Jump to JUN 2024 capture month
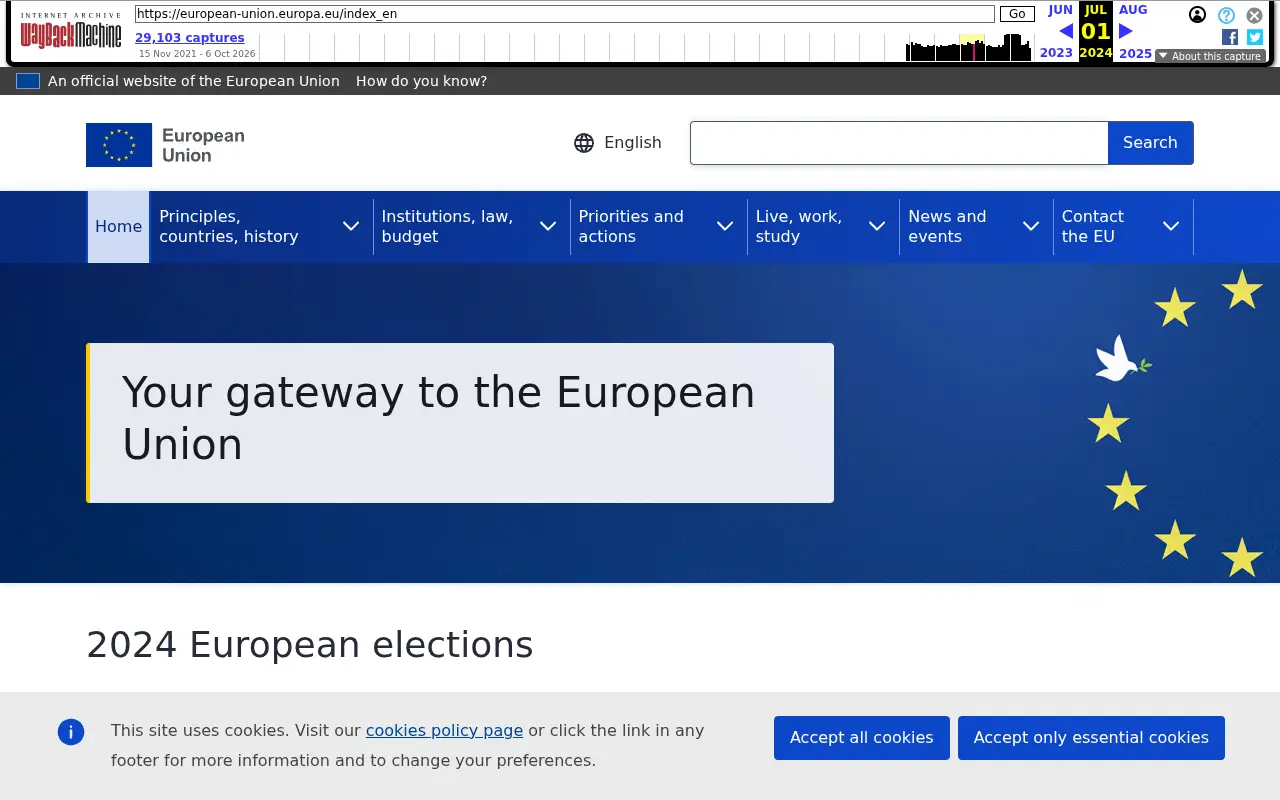 click(x=1060, y=10)
